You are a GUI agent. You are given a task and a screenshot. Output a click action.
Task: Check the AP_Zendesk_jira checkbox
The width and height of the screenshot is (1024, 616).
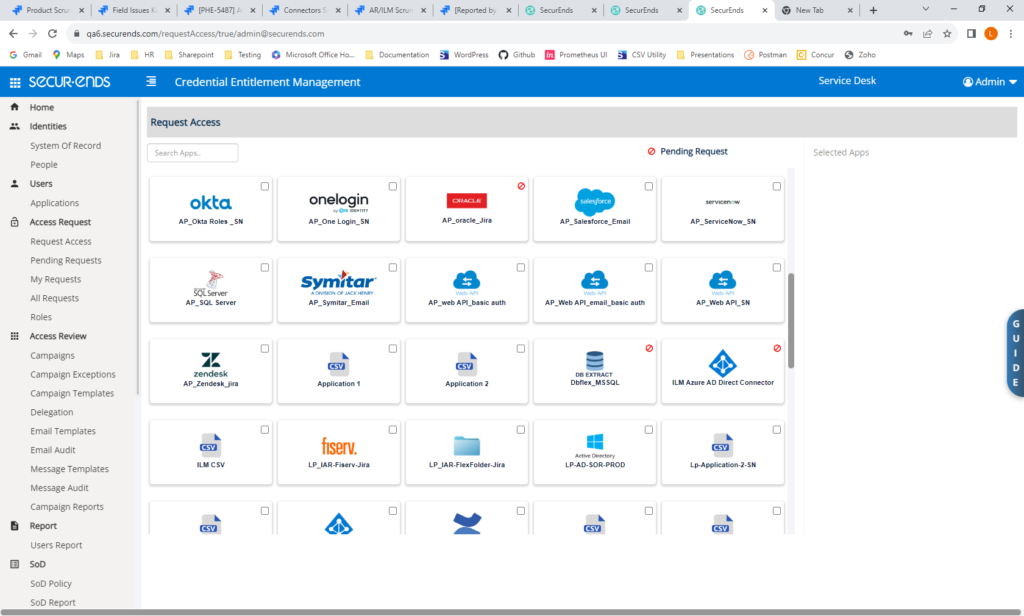(264, 348)
